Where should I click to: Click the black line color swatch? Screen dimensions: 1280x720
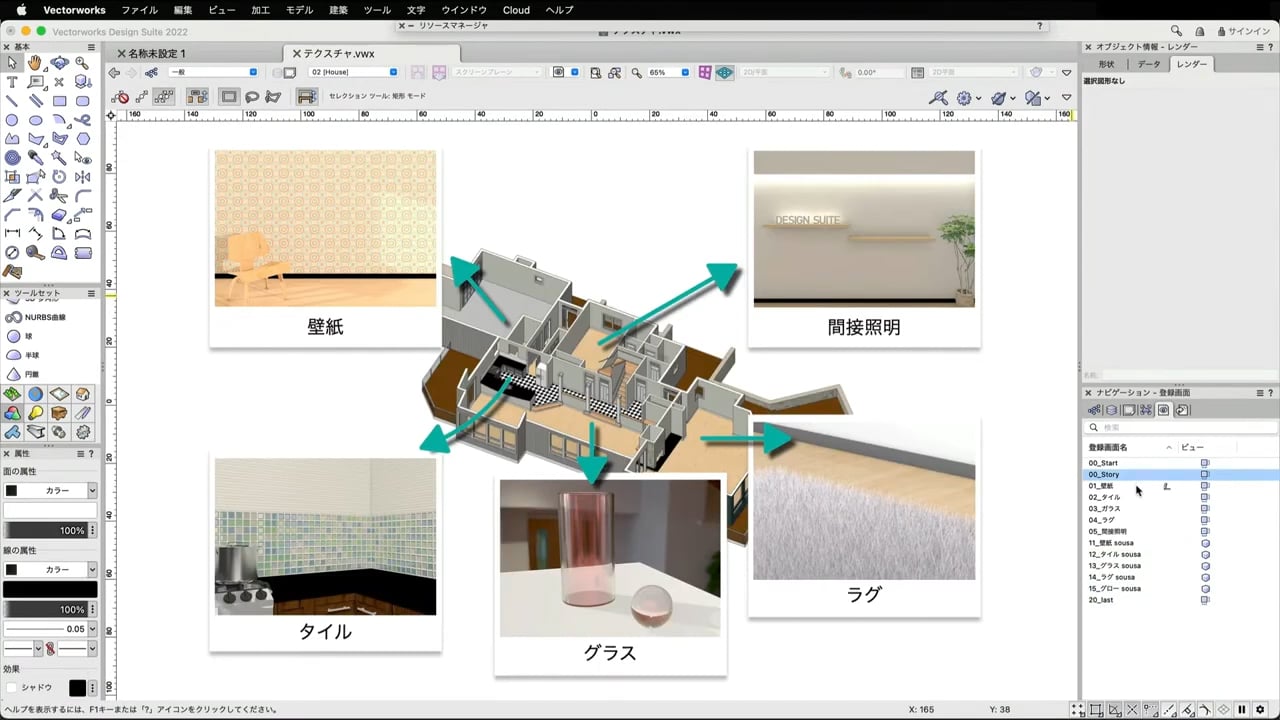50,589
